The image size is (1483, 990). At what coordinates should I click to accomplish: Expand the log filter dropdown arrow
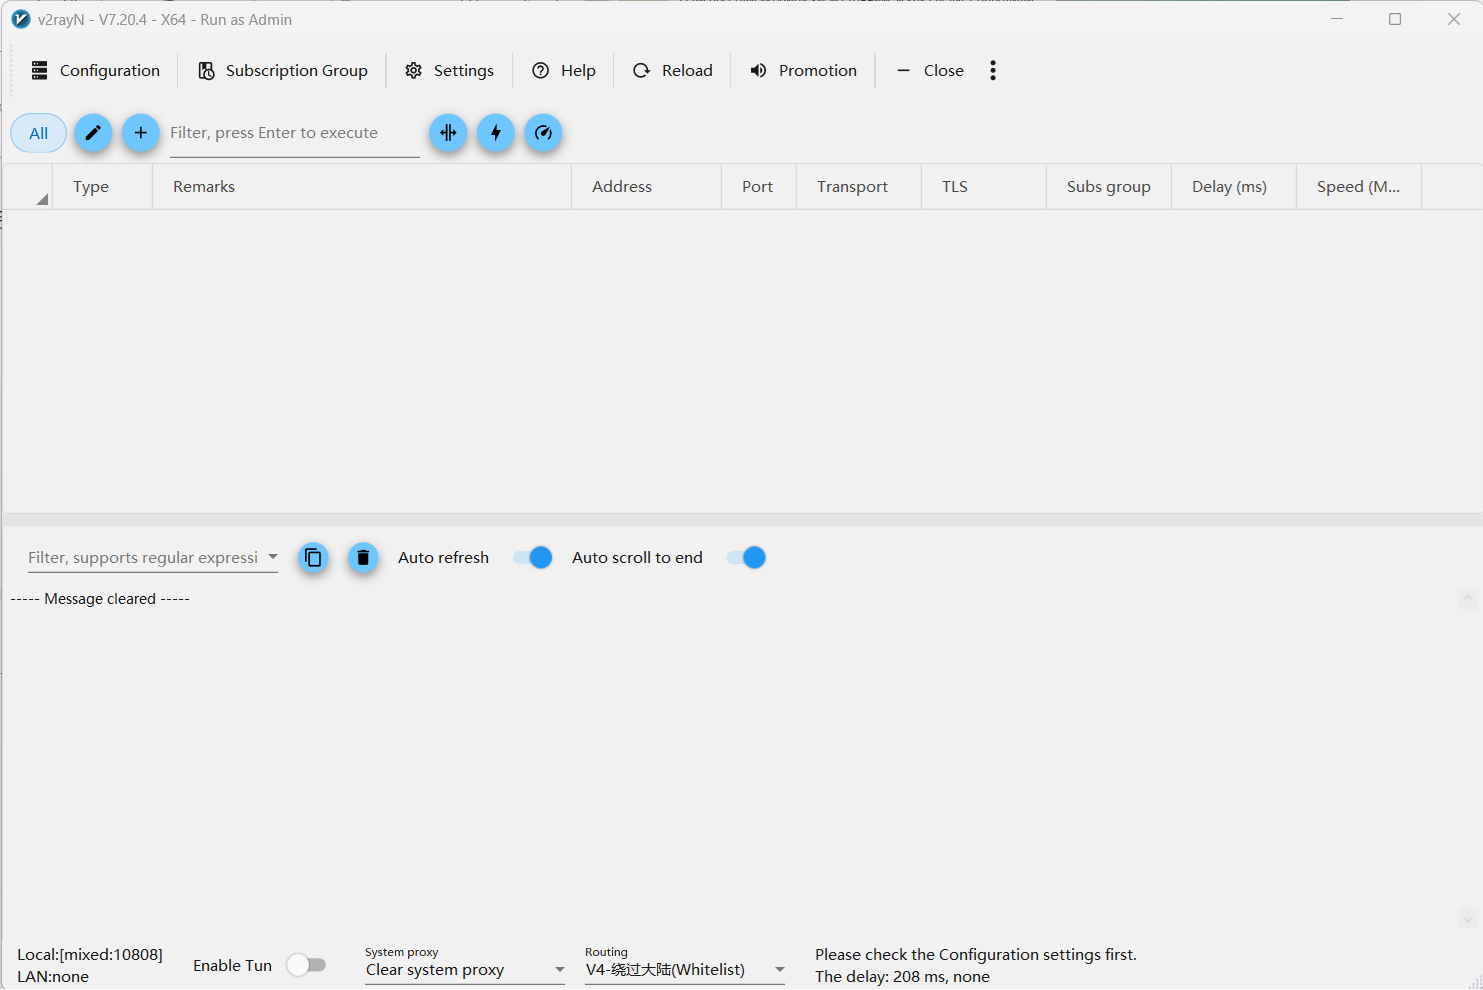tap(272, 557)
